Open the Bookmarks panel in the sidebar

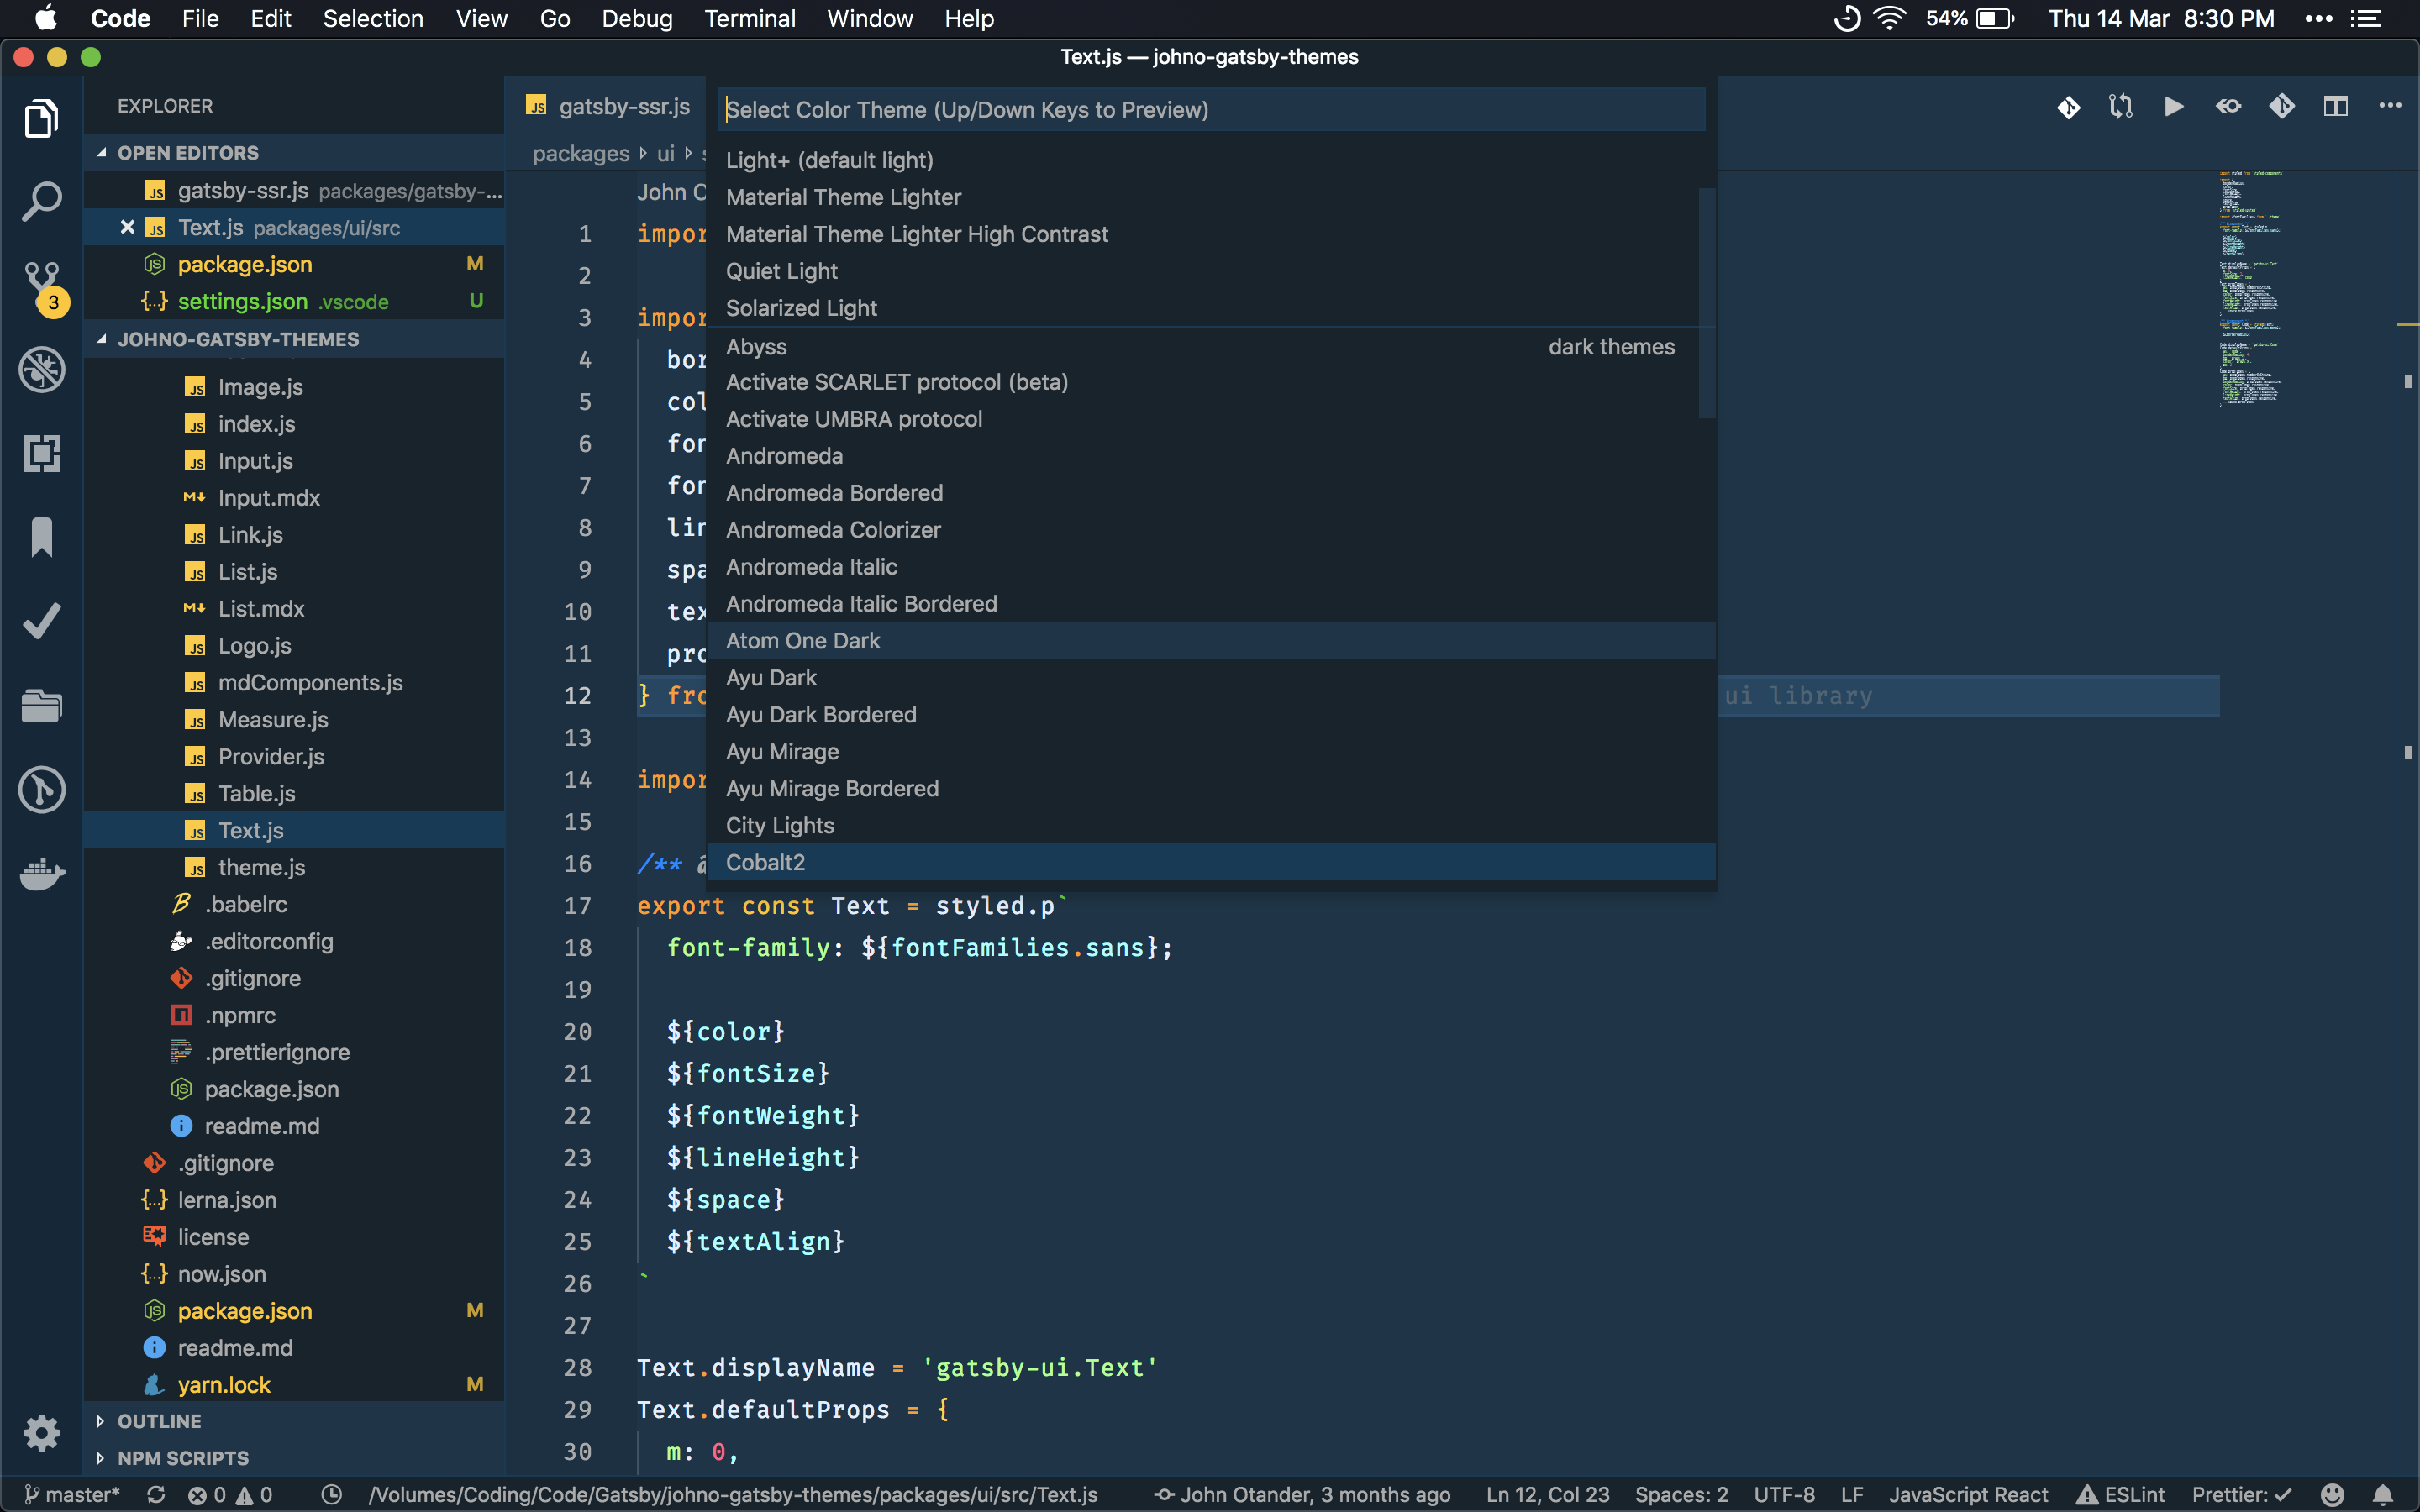(41, 538)
